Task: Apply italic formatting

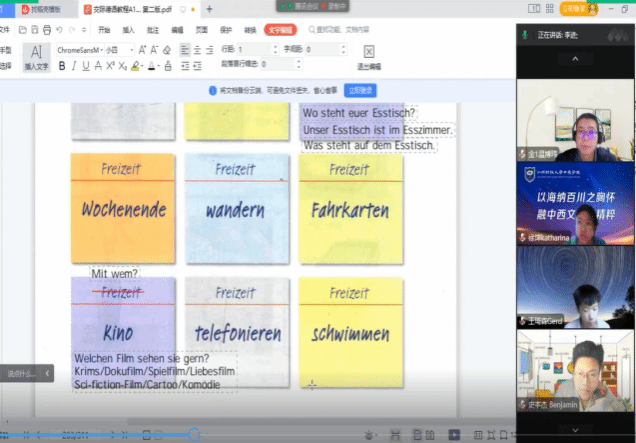Action: pos(74,67)
